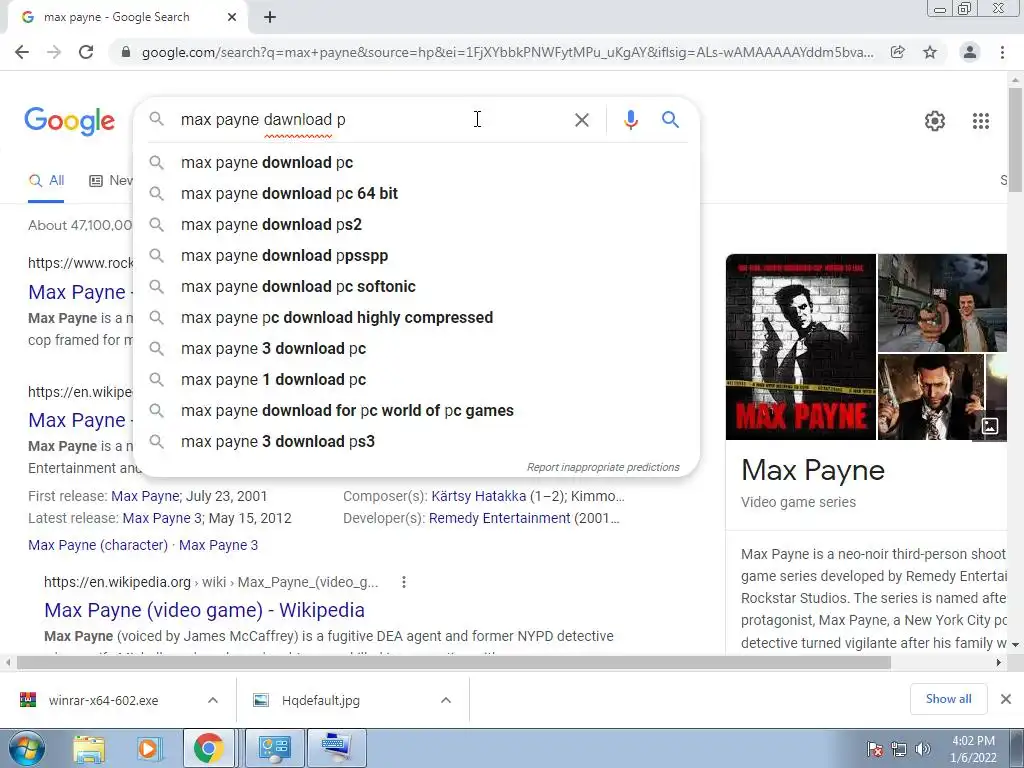Viewport: 1024px width, 768px height.
Task: Open Kärtsy Hatakka composer link
Action: pyautogui.click(x=479, y=496)
